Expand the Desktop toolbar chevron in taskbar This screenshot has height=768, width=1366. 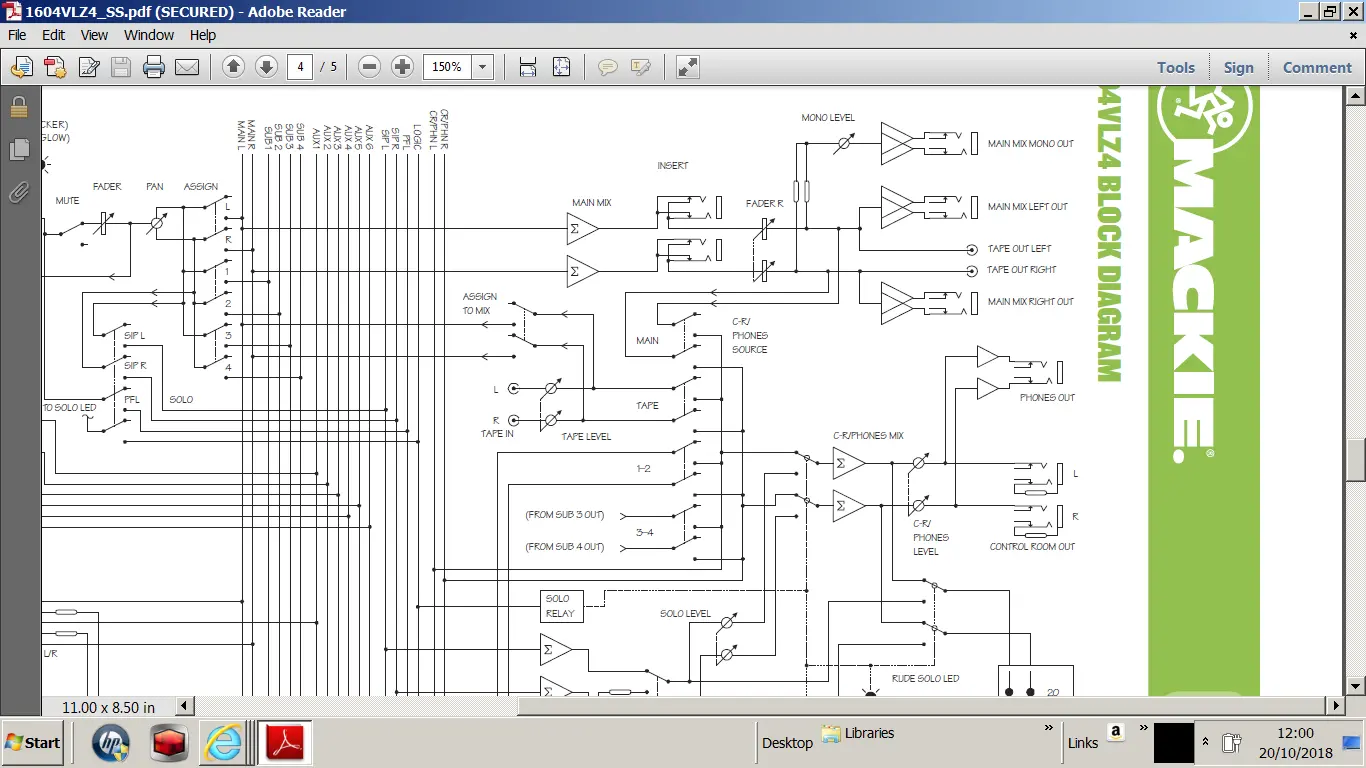[x=1049, y=728]
